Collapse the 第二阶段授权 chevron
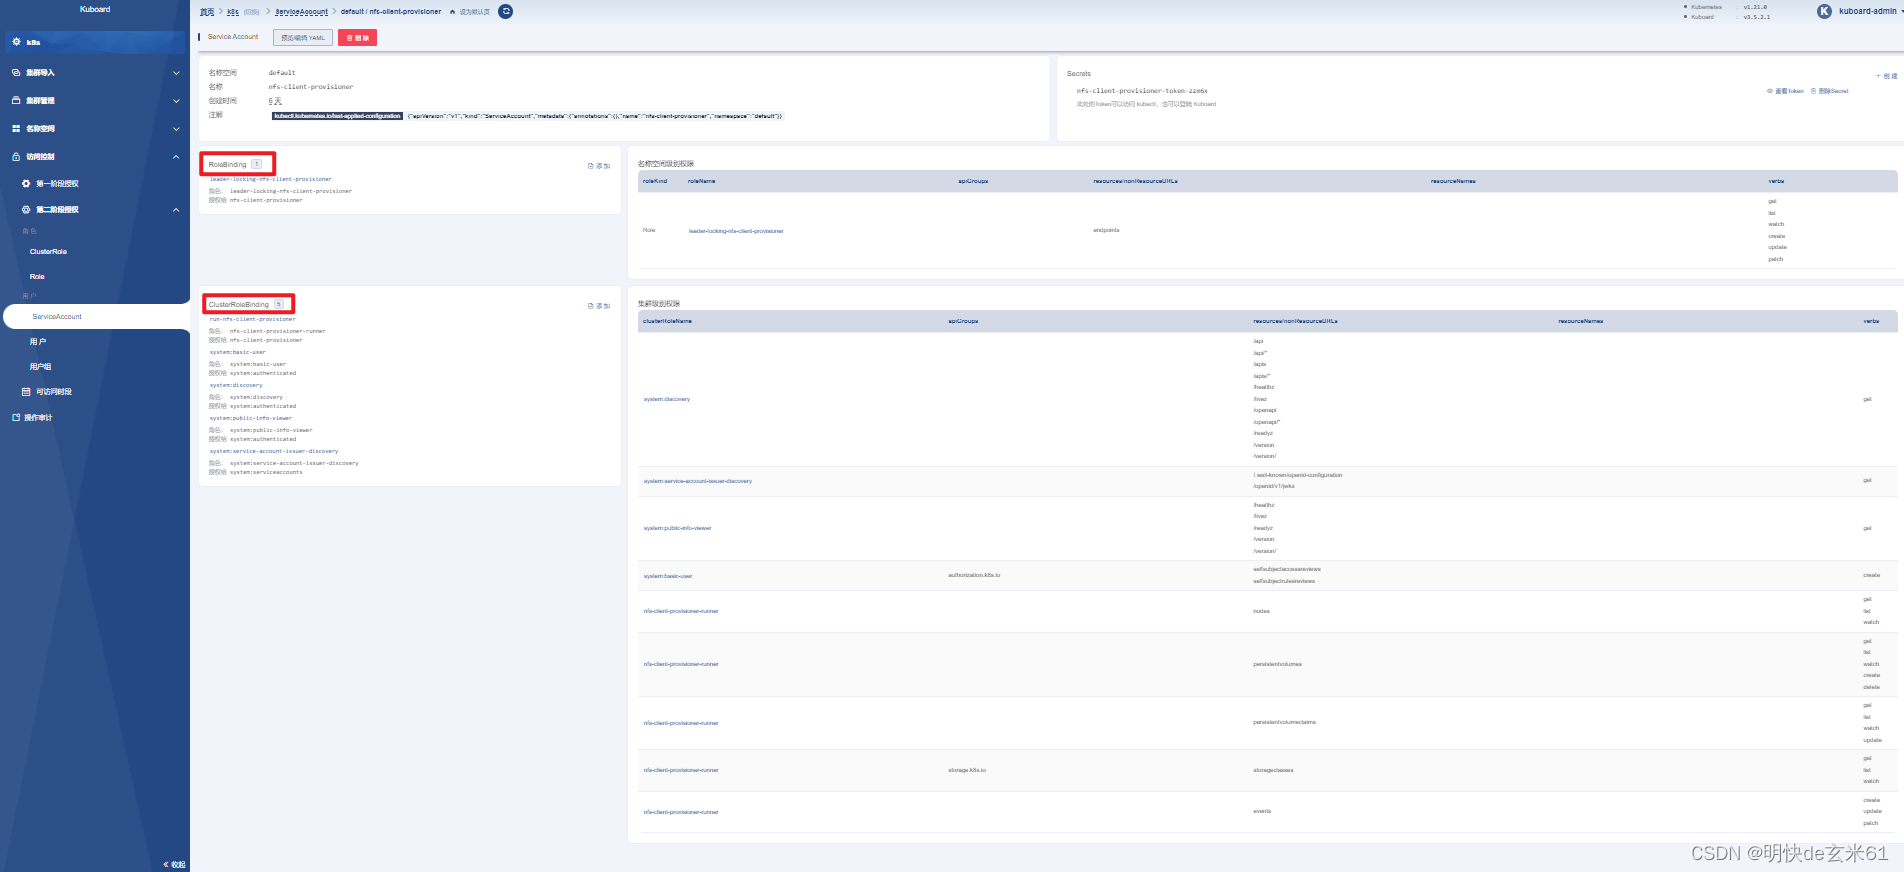1904x872 pixels. pyautogui.click(x=176, y=210)
